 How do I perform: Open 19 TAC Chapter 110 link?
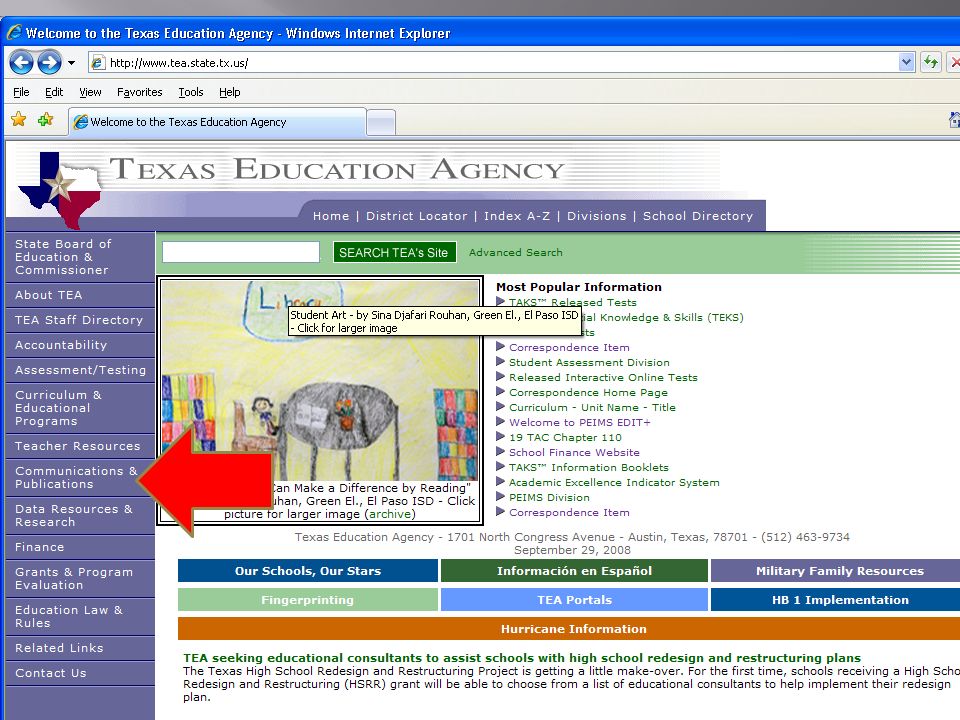coord(565,438)
